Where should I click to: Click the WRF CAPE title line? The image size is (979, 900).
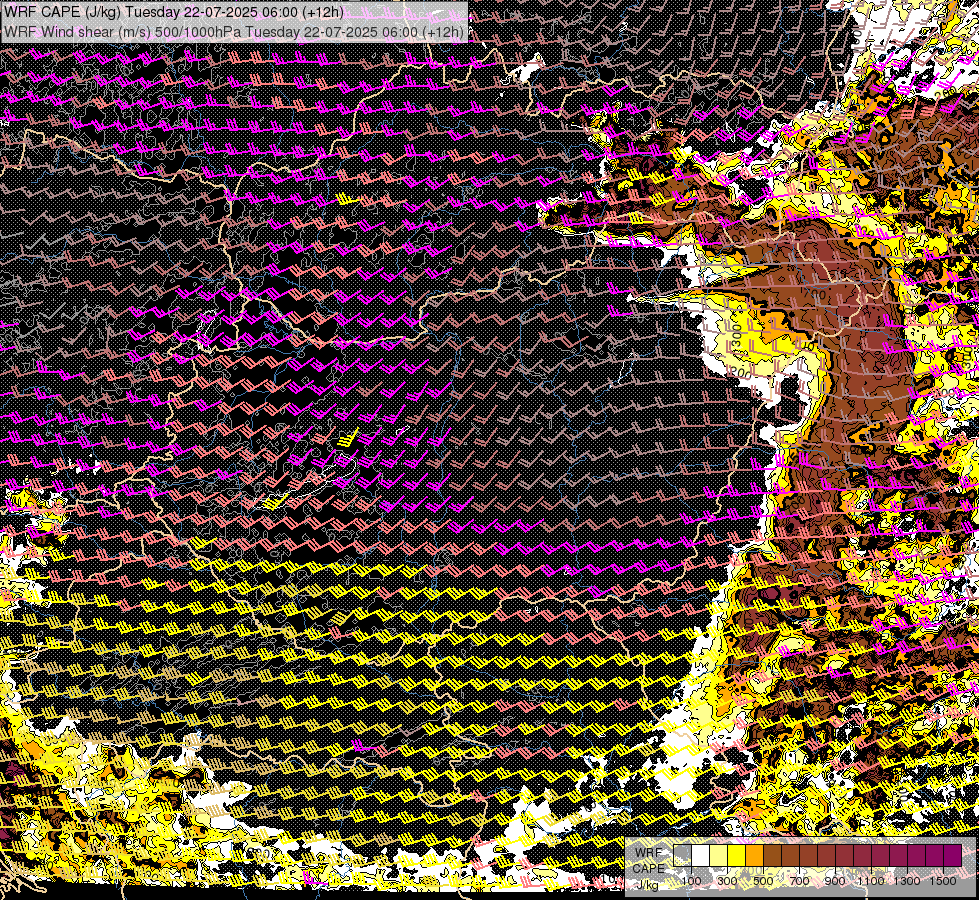pyautogui.click(x=172, y=11)
